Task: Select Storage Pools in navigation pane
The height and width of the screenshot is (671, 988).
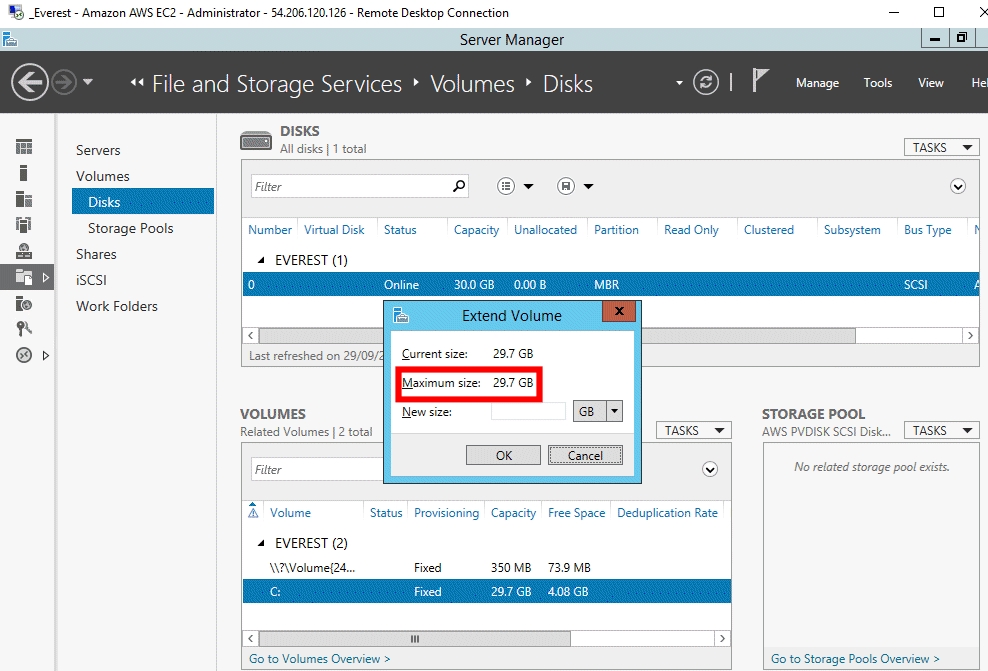Action: pos(130,228)
